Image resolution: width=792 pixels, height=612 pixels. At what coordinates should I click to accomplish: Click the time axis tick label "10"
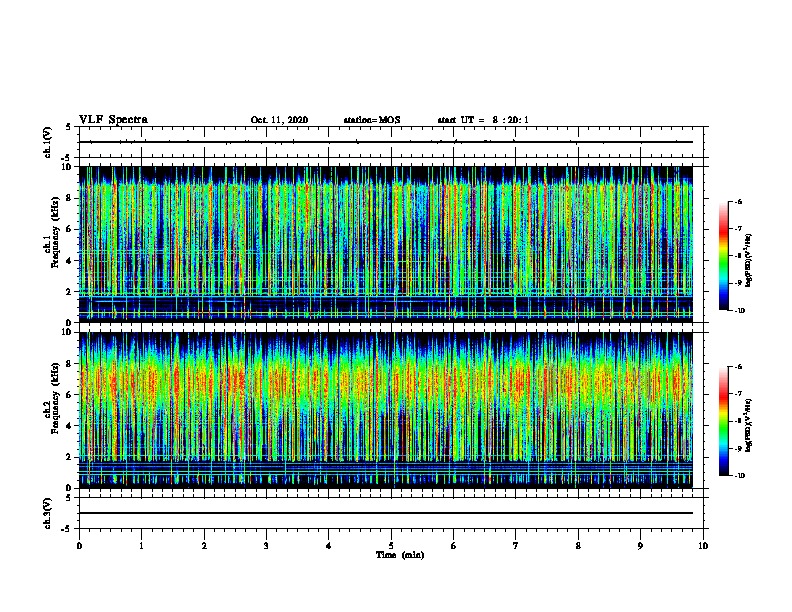pyautogui.click(x=703, y=546)
